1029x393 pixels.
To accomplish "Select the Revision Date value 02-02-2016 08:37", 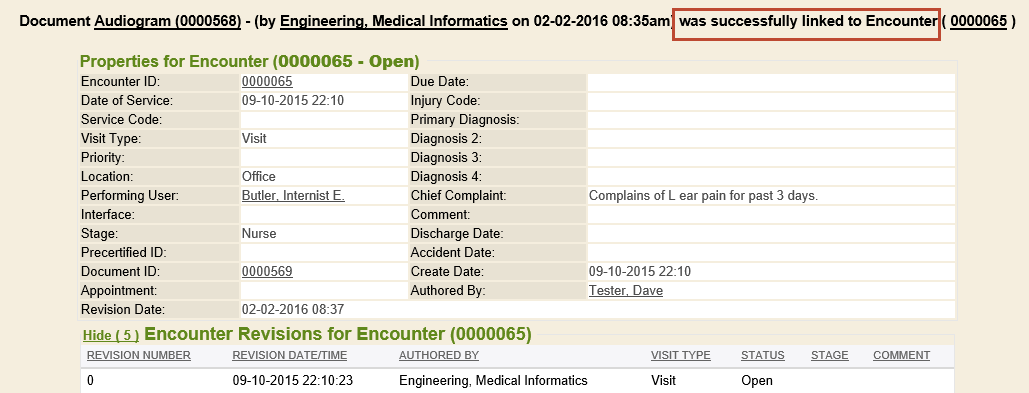I will click(x=293, y=310).
